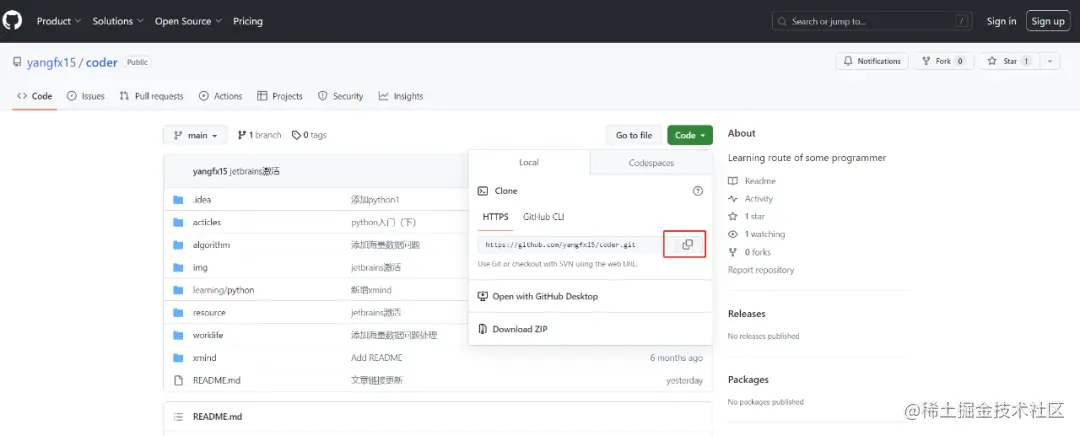Click the README.md outline list icon
1080x436 pixels.
(x=178, y=417)
